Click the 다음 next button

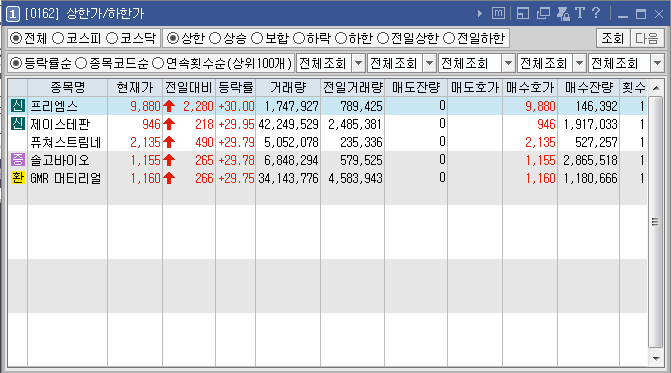[647, 38]
